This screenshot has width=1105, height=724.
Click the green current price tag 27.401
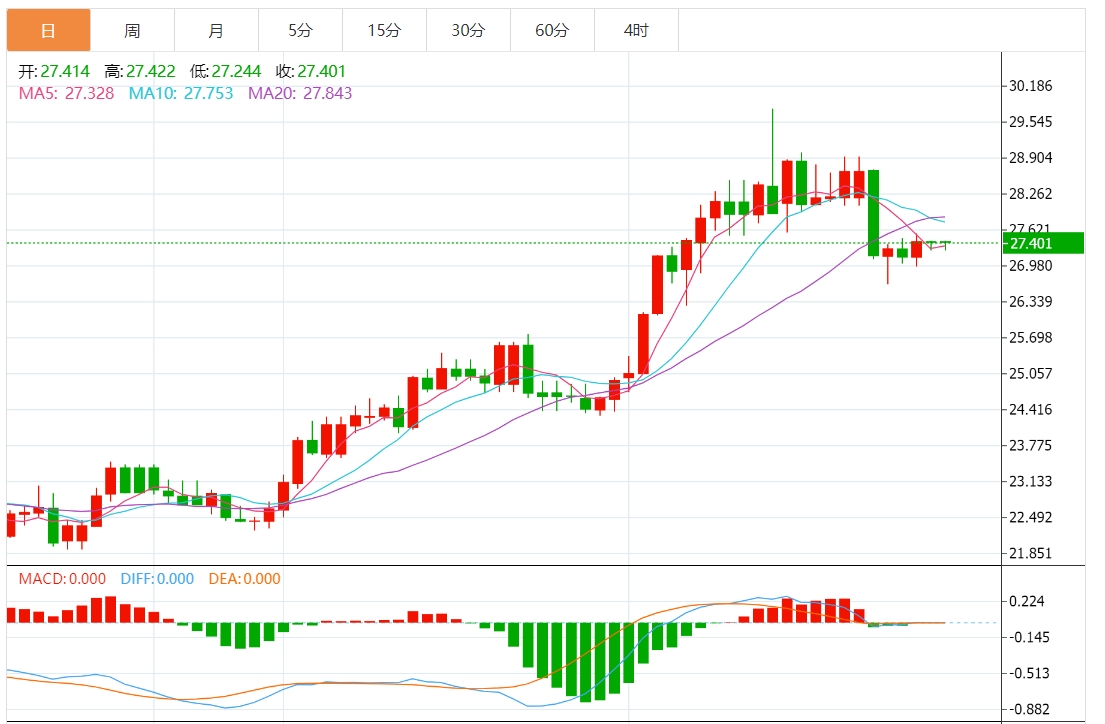point(1043,243)
